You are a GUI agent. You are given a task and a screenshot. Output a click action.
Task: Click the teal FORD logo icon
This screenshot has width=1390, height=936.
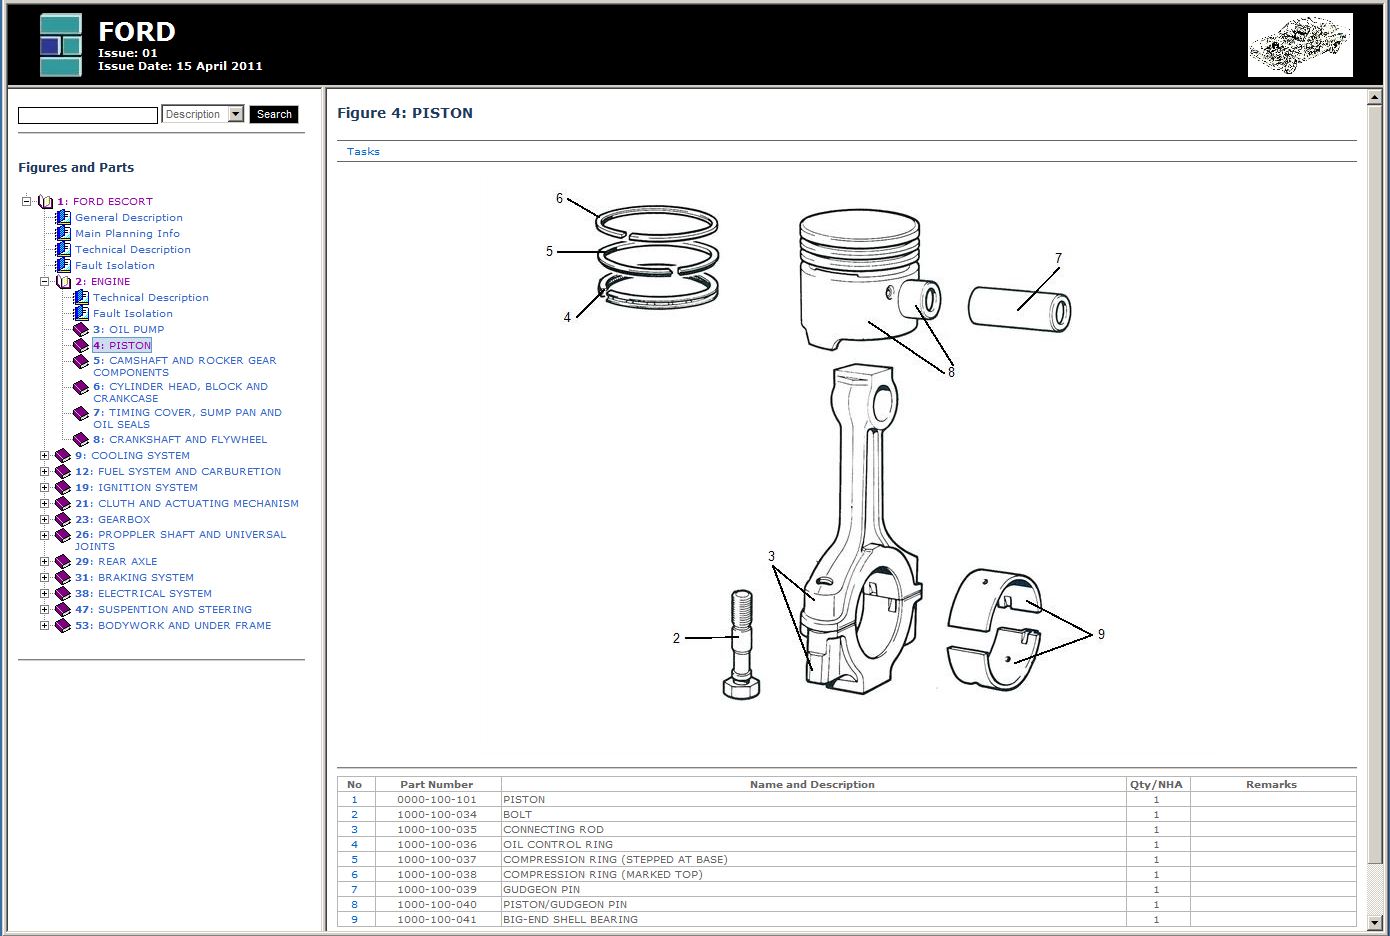[60, 45]
